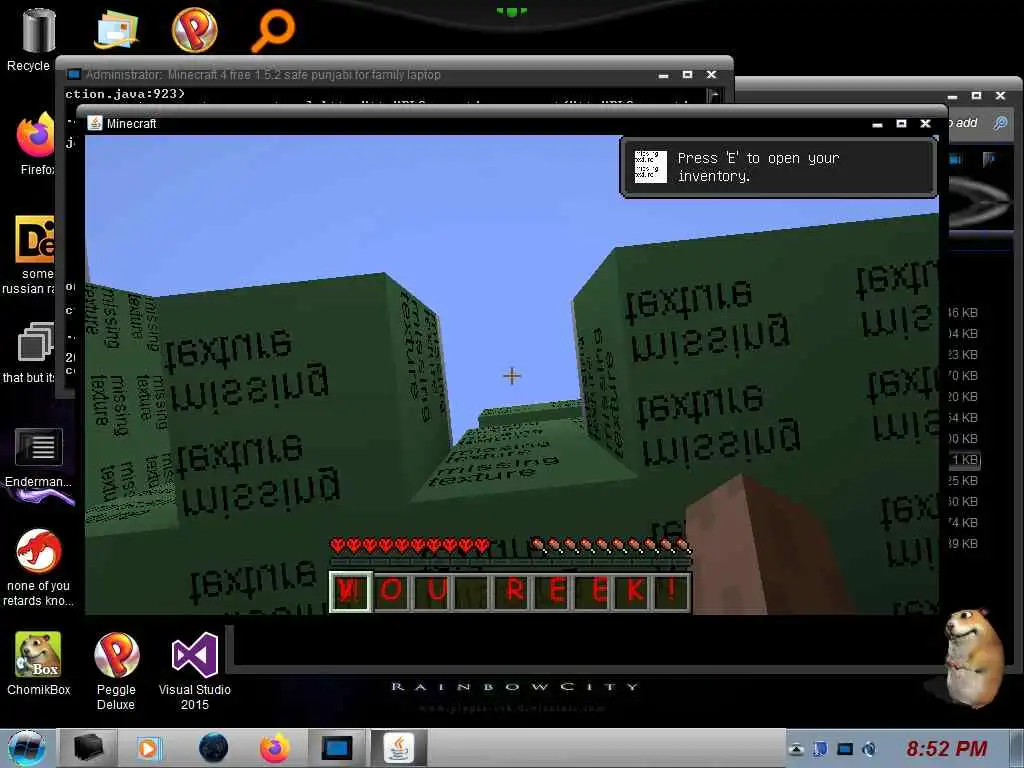The width and height of the screenshot is (1024, 768).
Task: Click the inventory tutorial toast icon
Action: click(650, 167)
